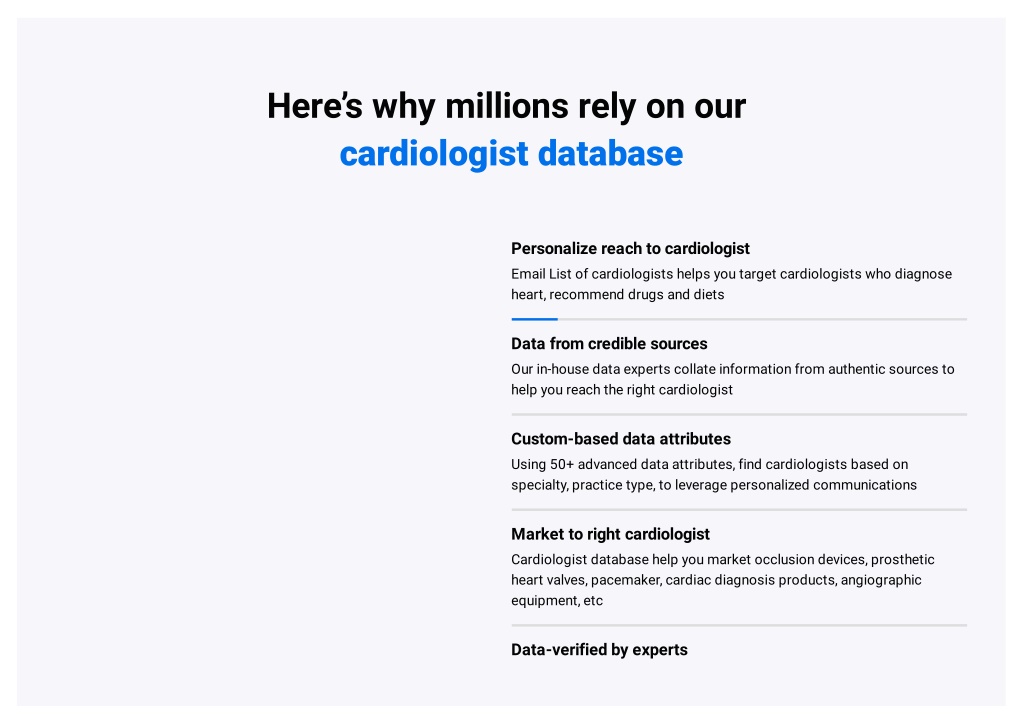The image size is (1024, 723).
Task: Click 'Cardiologist database help you market' description
Action: (x=722, y=580)
